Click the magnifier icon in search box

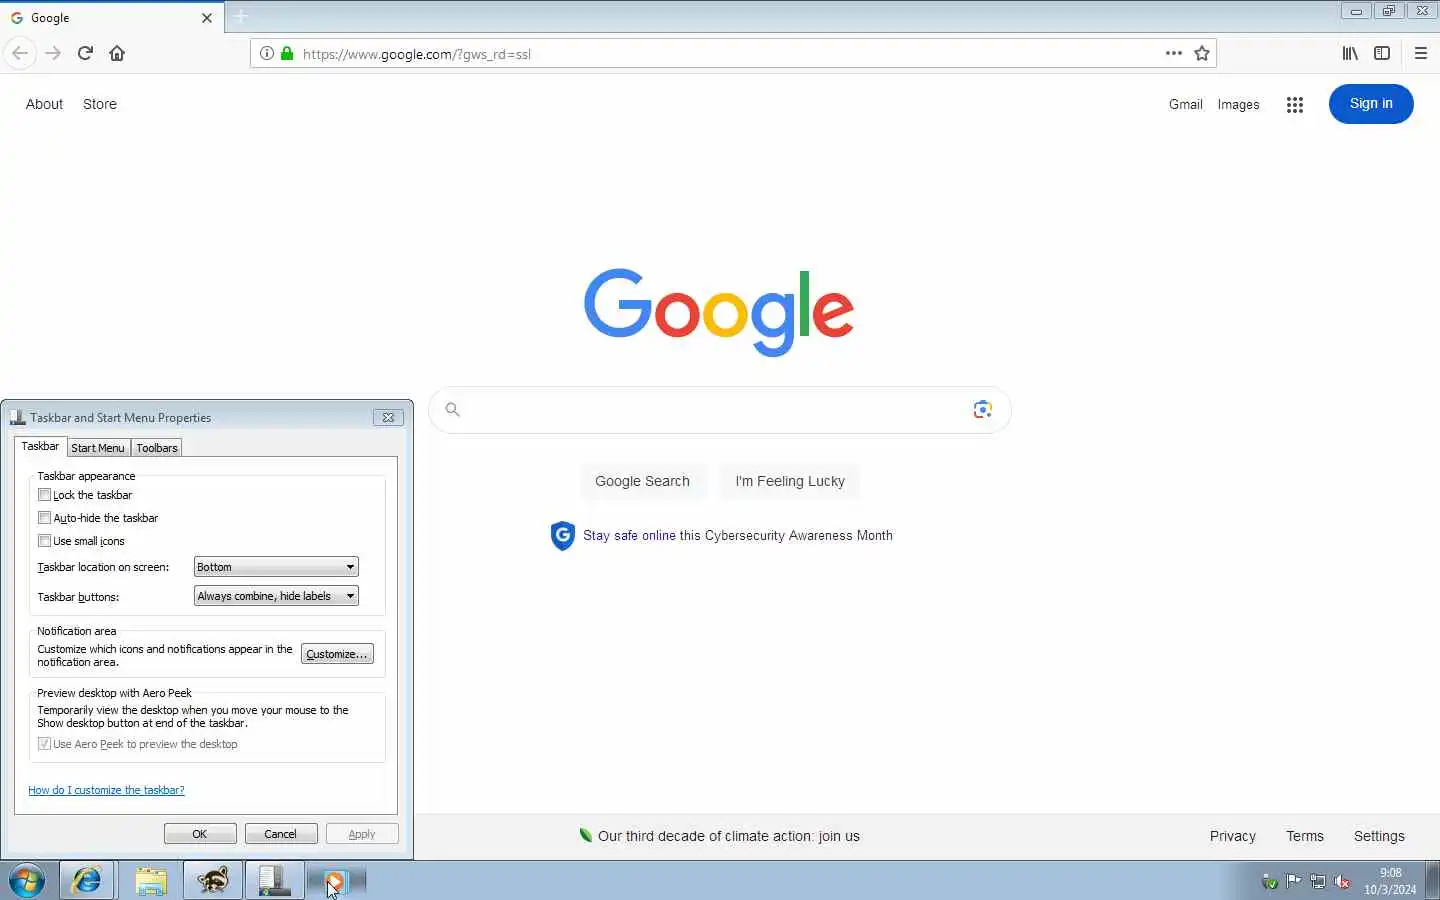(x=452, y=409)
